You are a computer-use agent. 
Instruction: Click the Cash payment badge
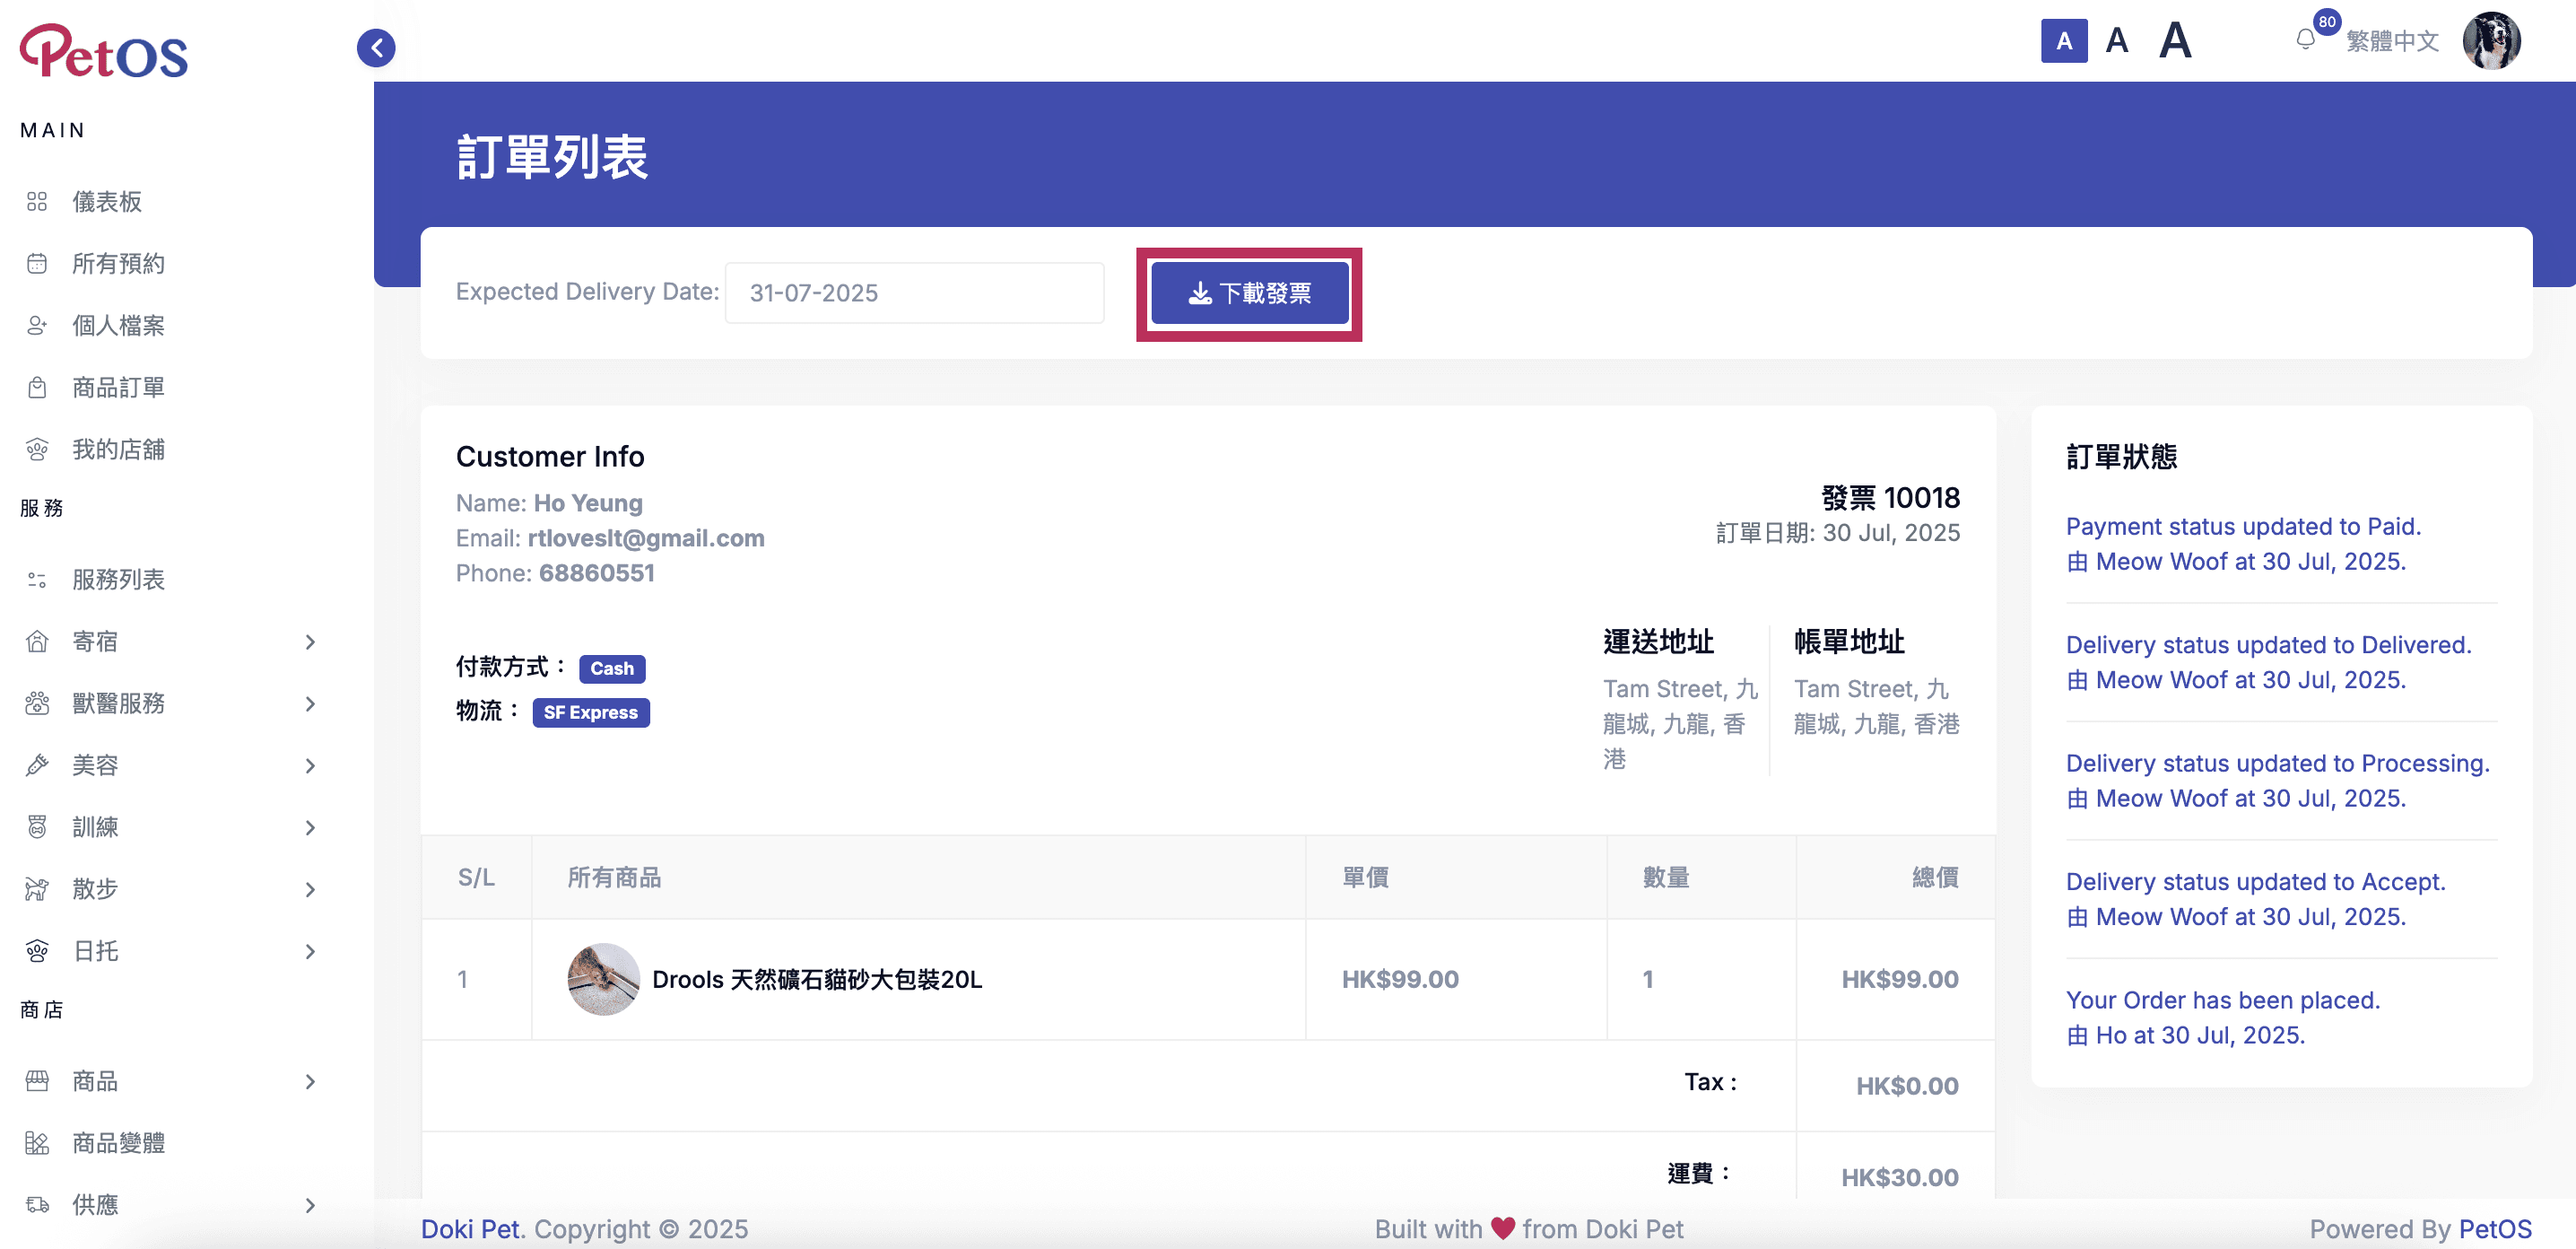612,668
